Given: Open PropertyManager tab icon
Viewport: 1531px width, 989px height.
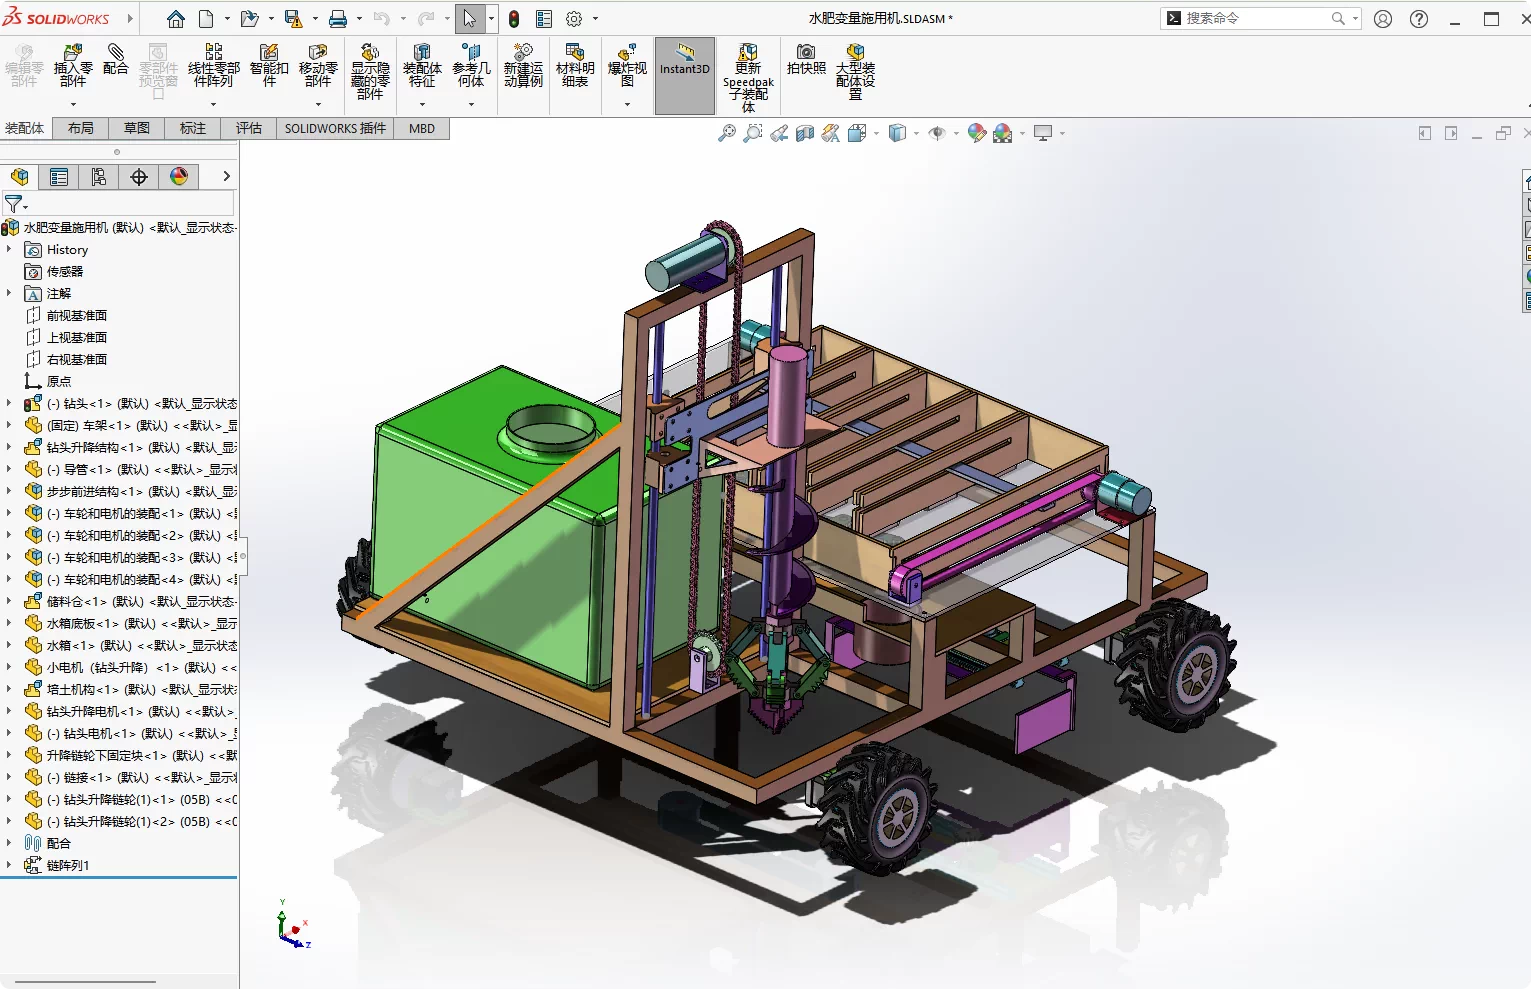Looking at the screenshot, I should (x=59, y=177).
